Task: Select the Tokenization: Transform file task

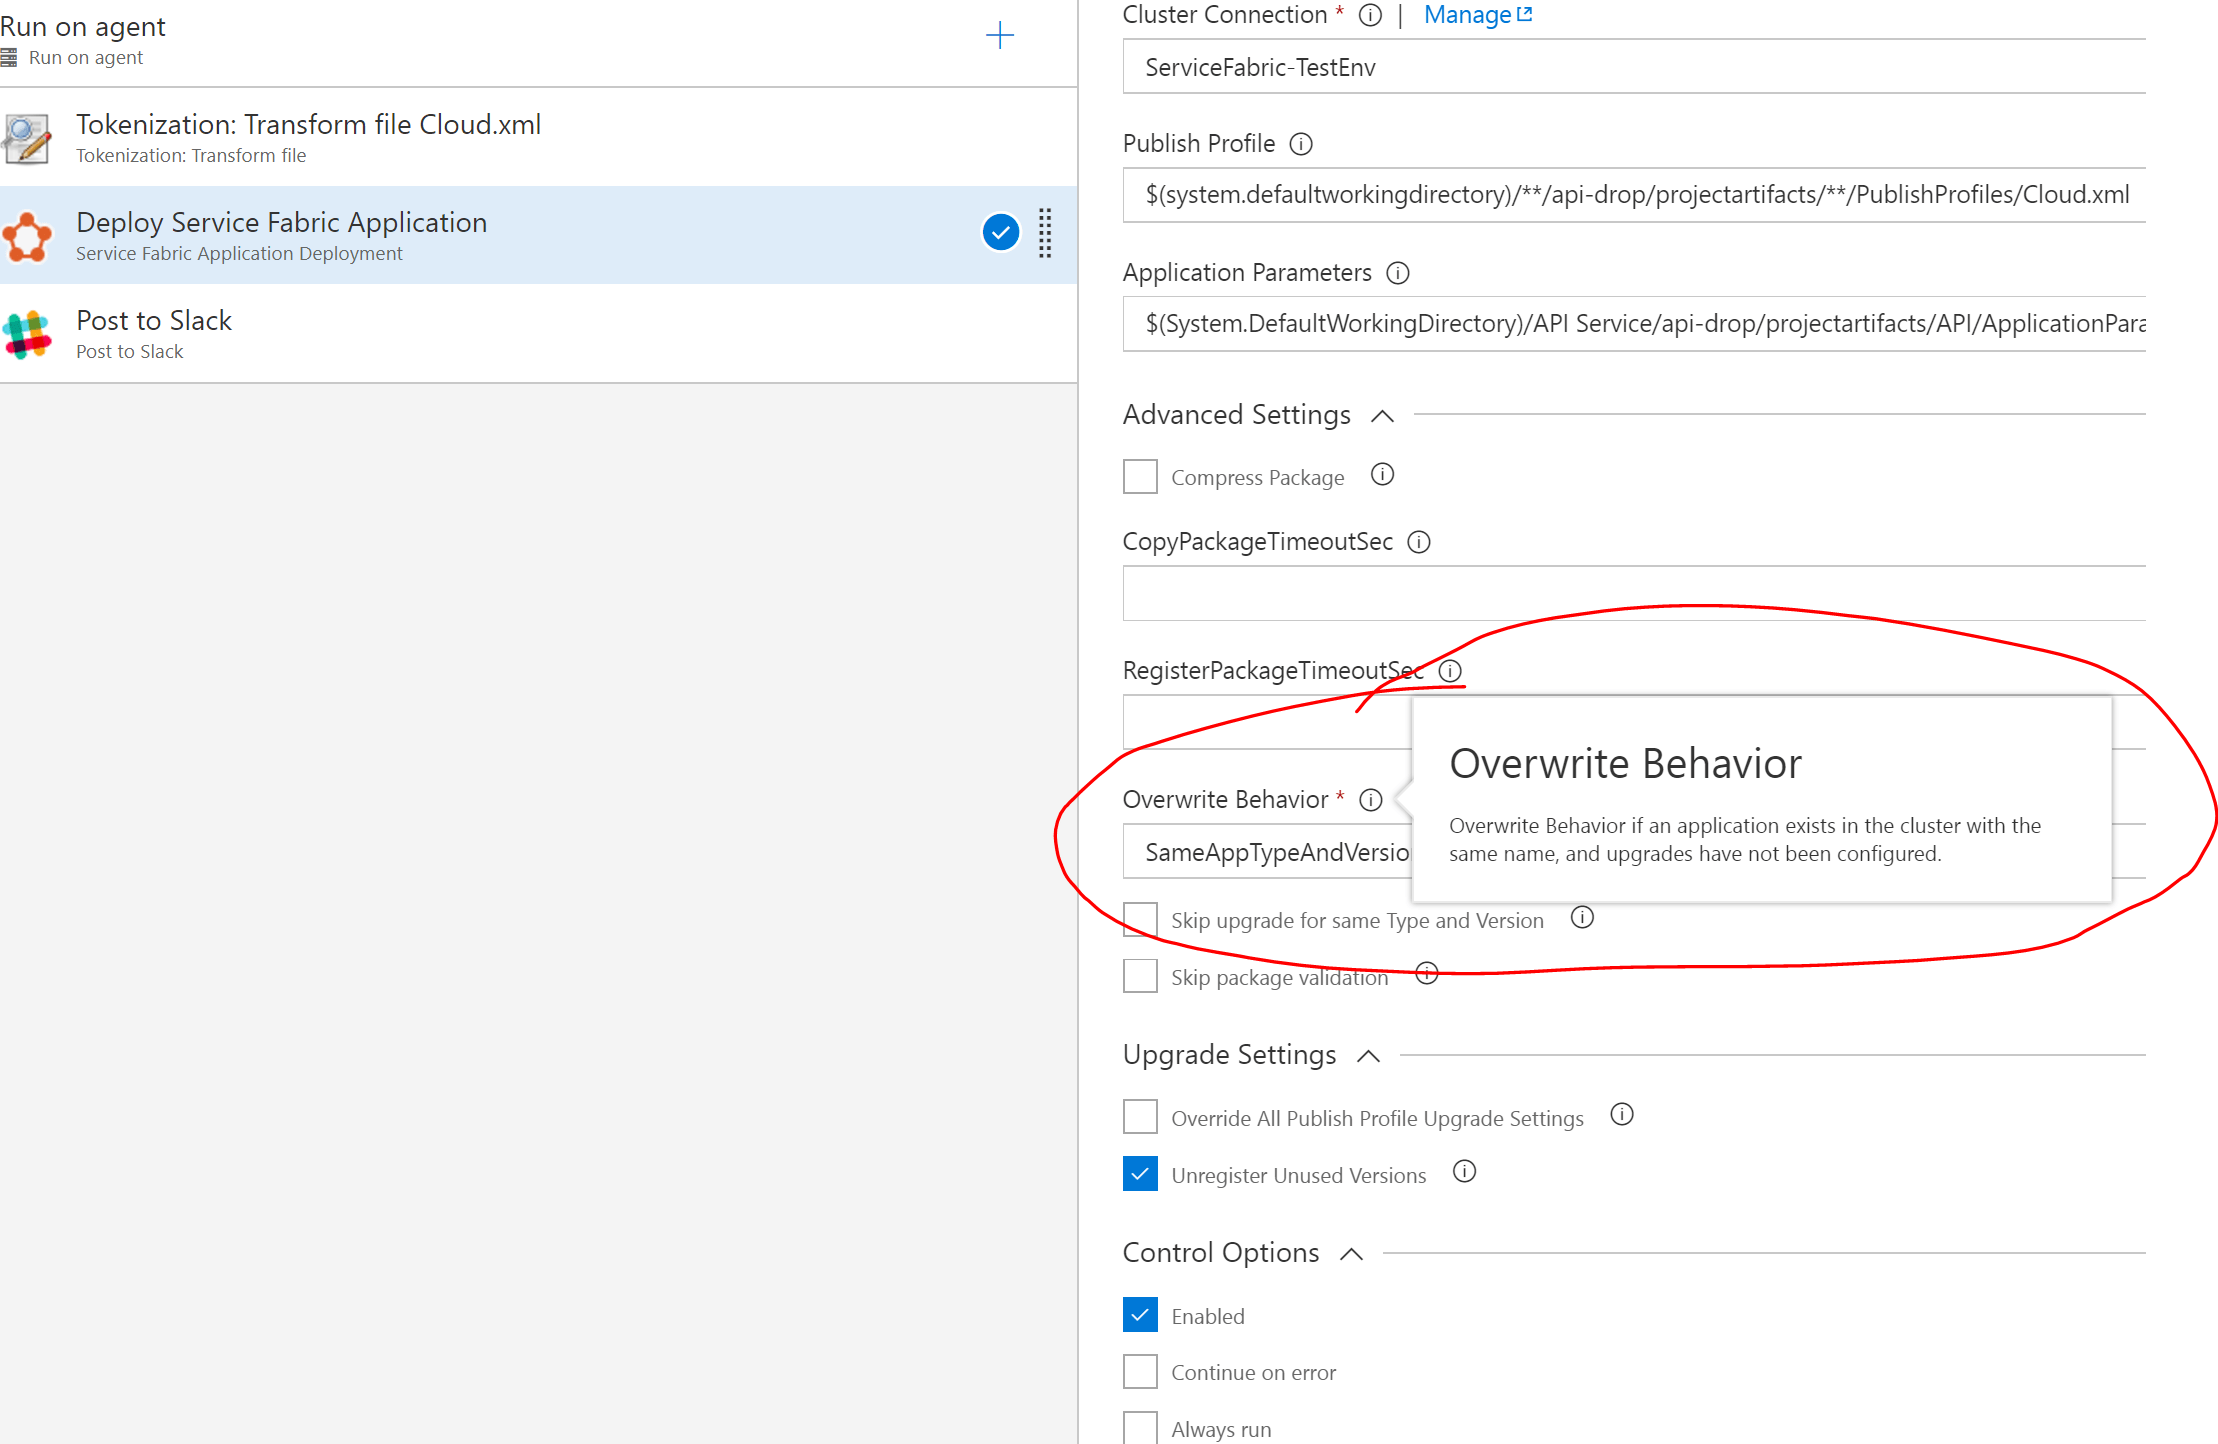Action: (400, 137)
